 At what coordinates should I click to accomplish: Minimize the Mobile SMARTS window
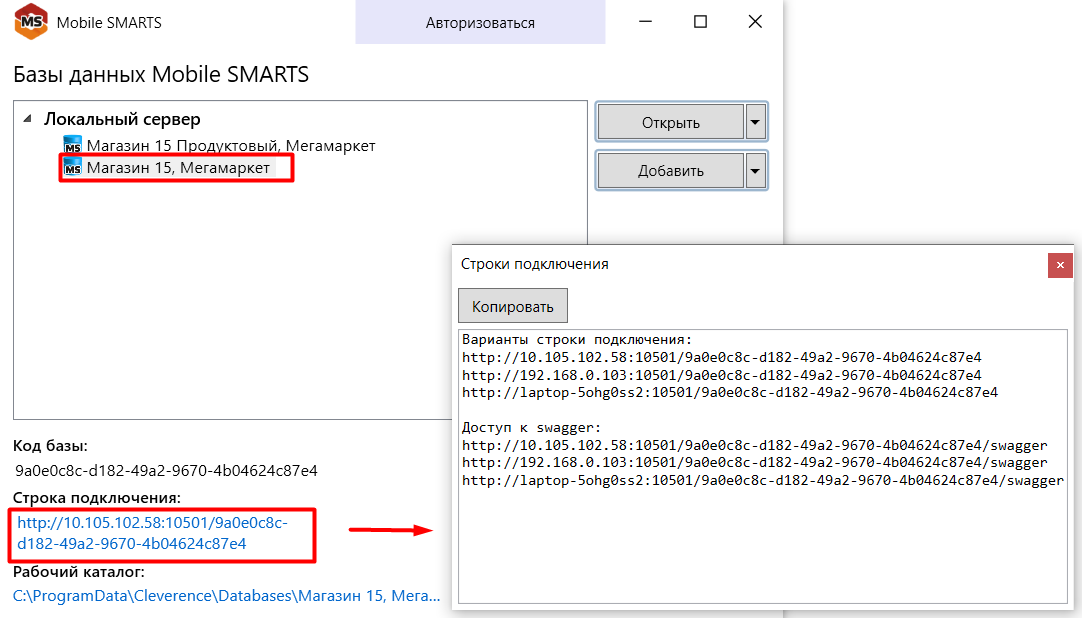pyautogui.click(x=645, y=22)
